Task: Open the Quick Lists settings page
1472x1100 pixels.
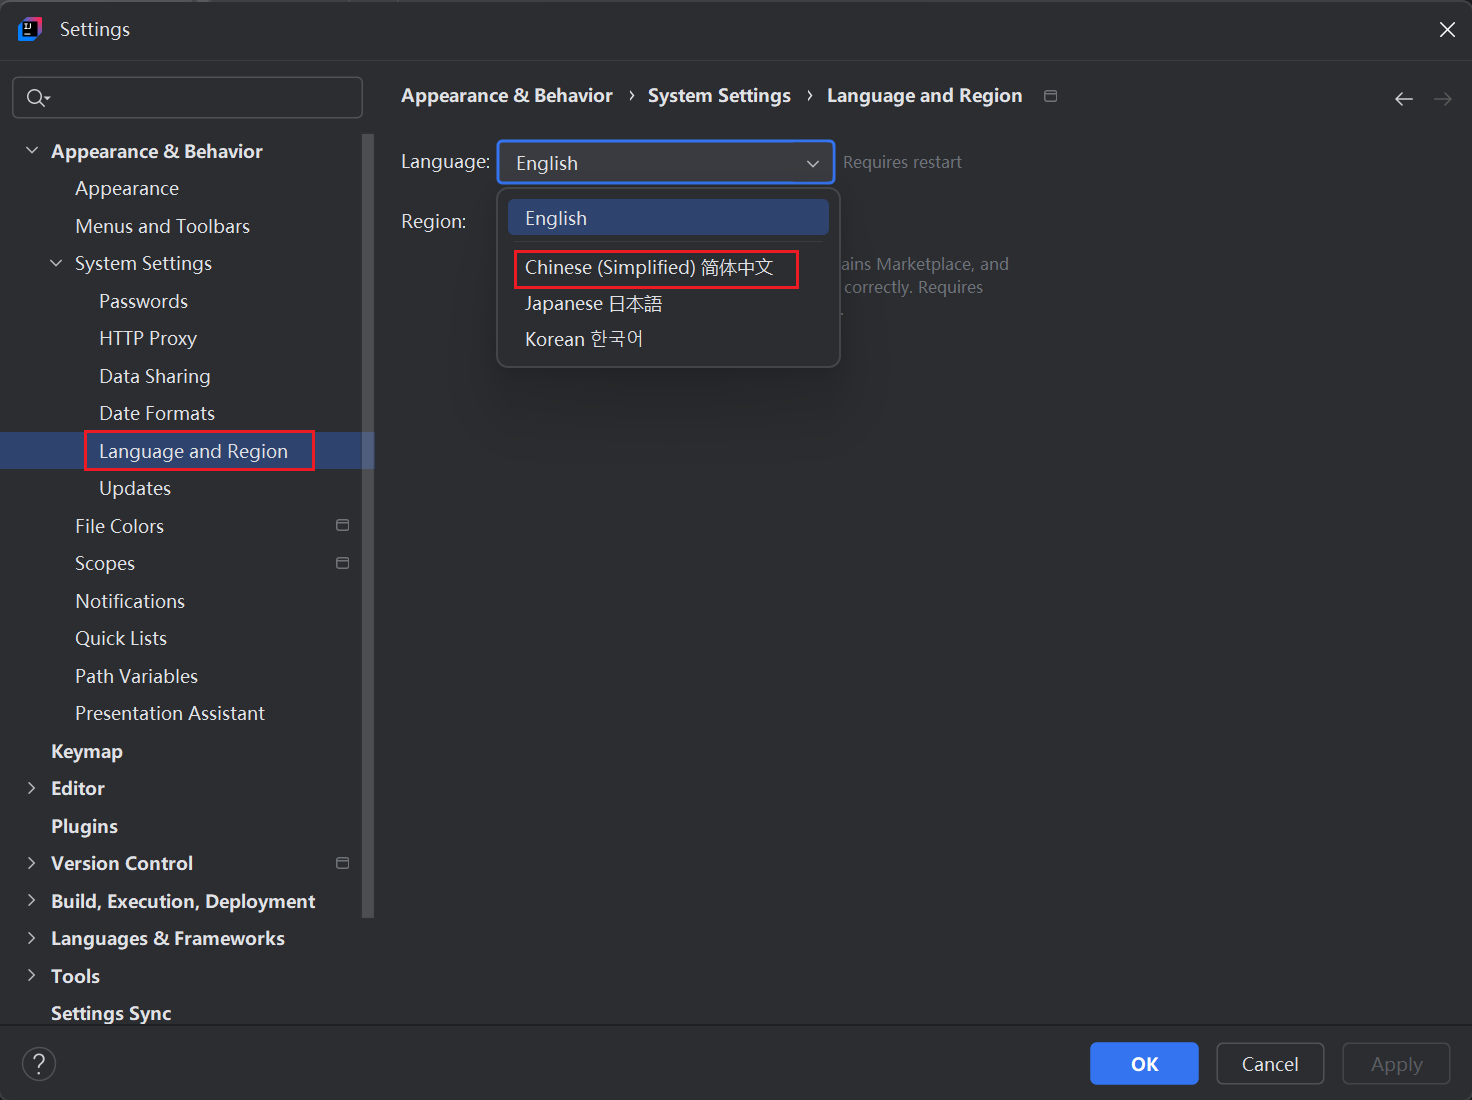Action: point(121,638)
